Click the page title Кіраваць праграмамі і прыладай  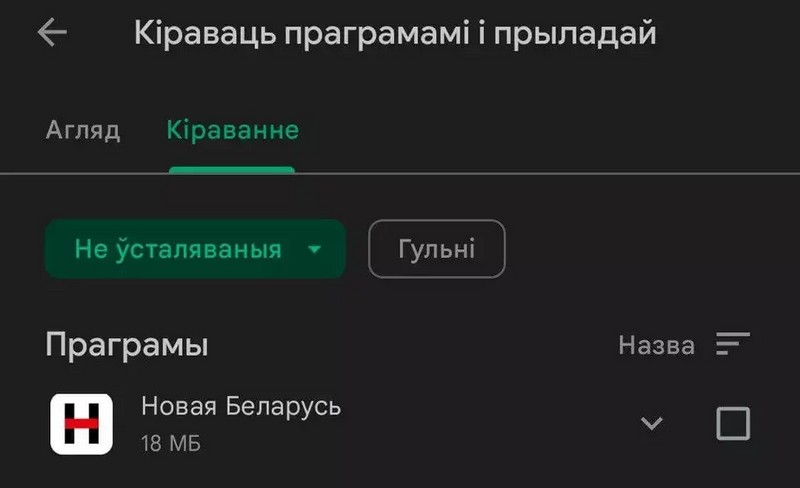[x=395, y=34]
